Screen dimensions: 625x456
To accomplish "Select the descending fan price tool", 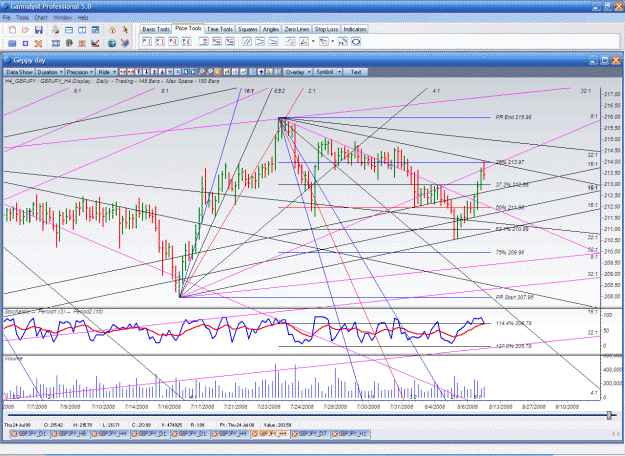I will (324, 41).
